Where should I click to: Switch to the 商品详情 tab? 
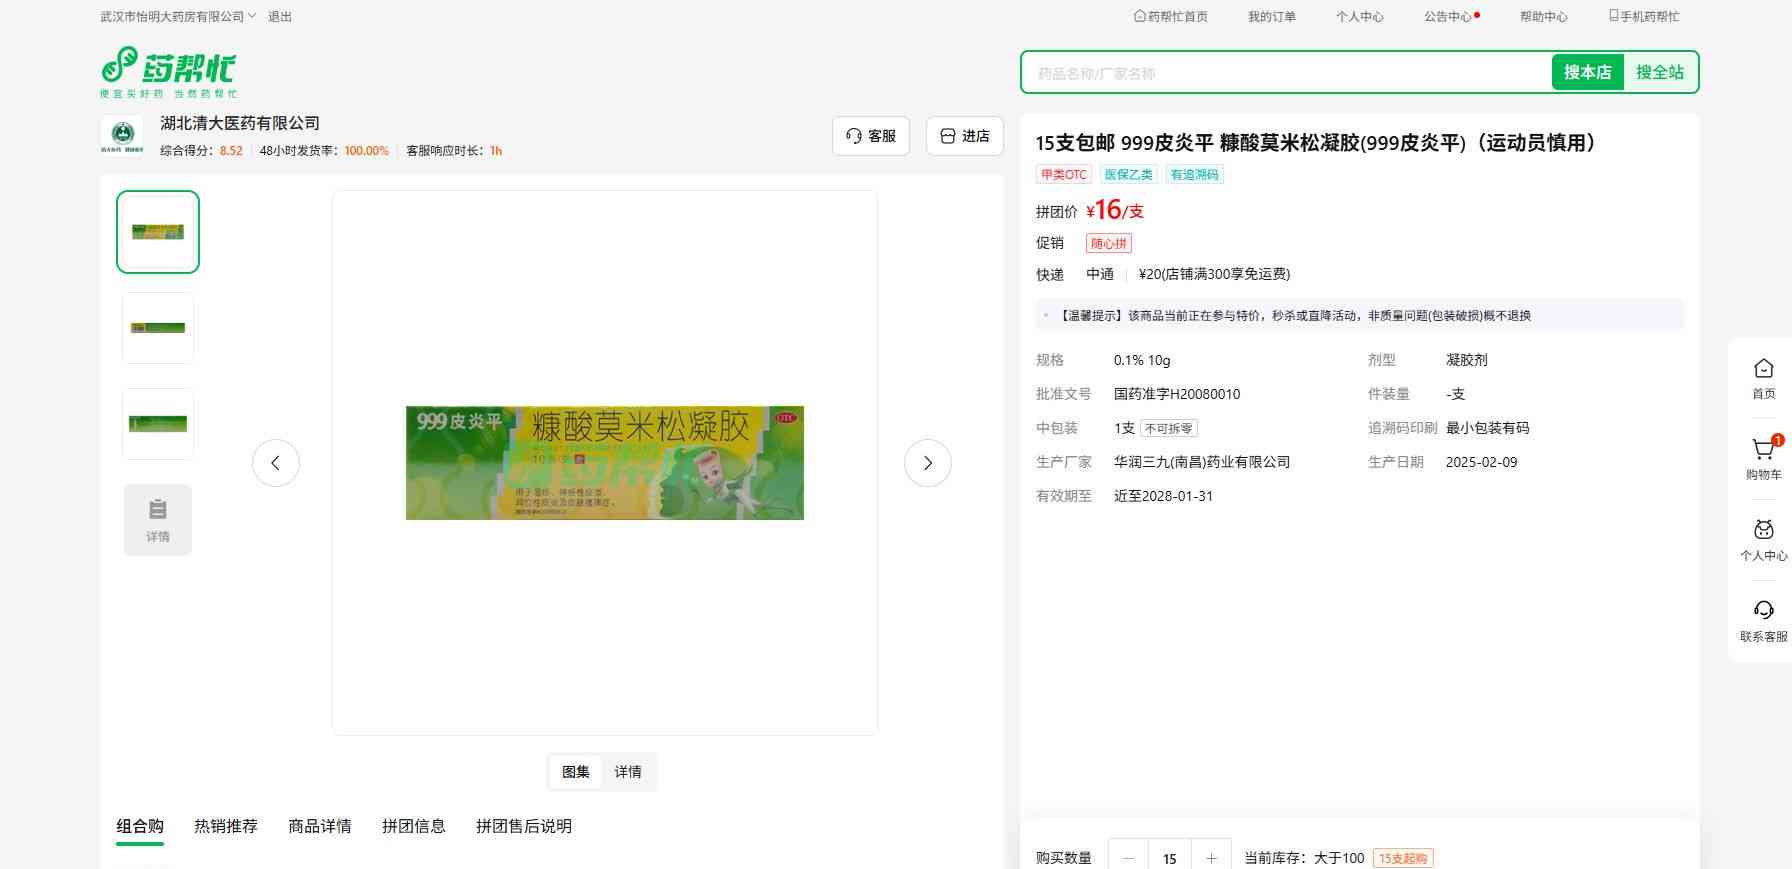point(320,826)
